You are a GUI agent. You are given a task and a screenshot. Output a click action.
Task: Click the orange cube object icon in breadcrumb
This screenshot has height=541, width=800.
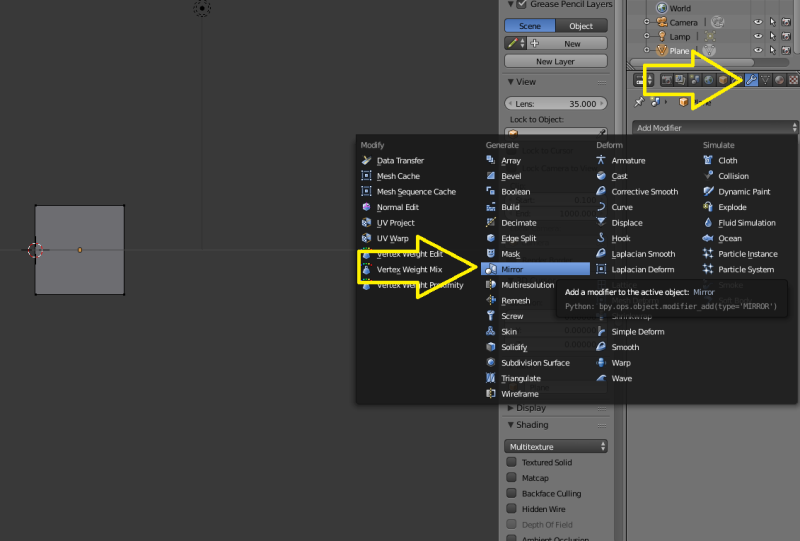click(x=684, y=102)
